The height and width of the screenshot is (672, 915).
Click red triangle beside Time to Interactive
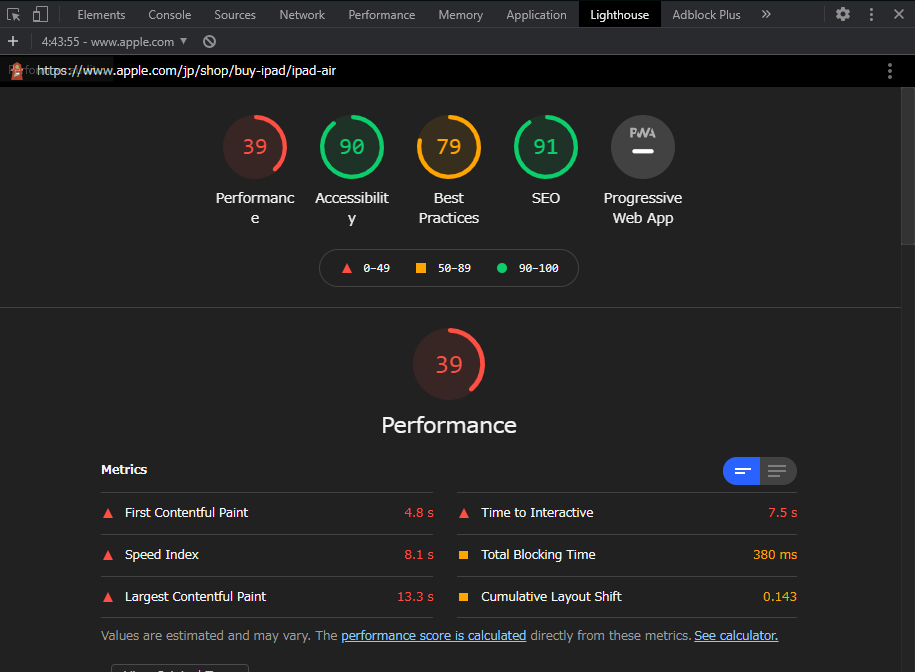coord(464,513)
